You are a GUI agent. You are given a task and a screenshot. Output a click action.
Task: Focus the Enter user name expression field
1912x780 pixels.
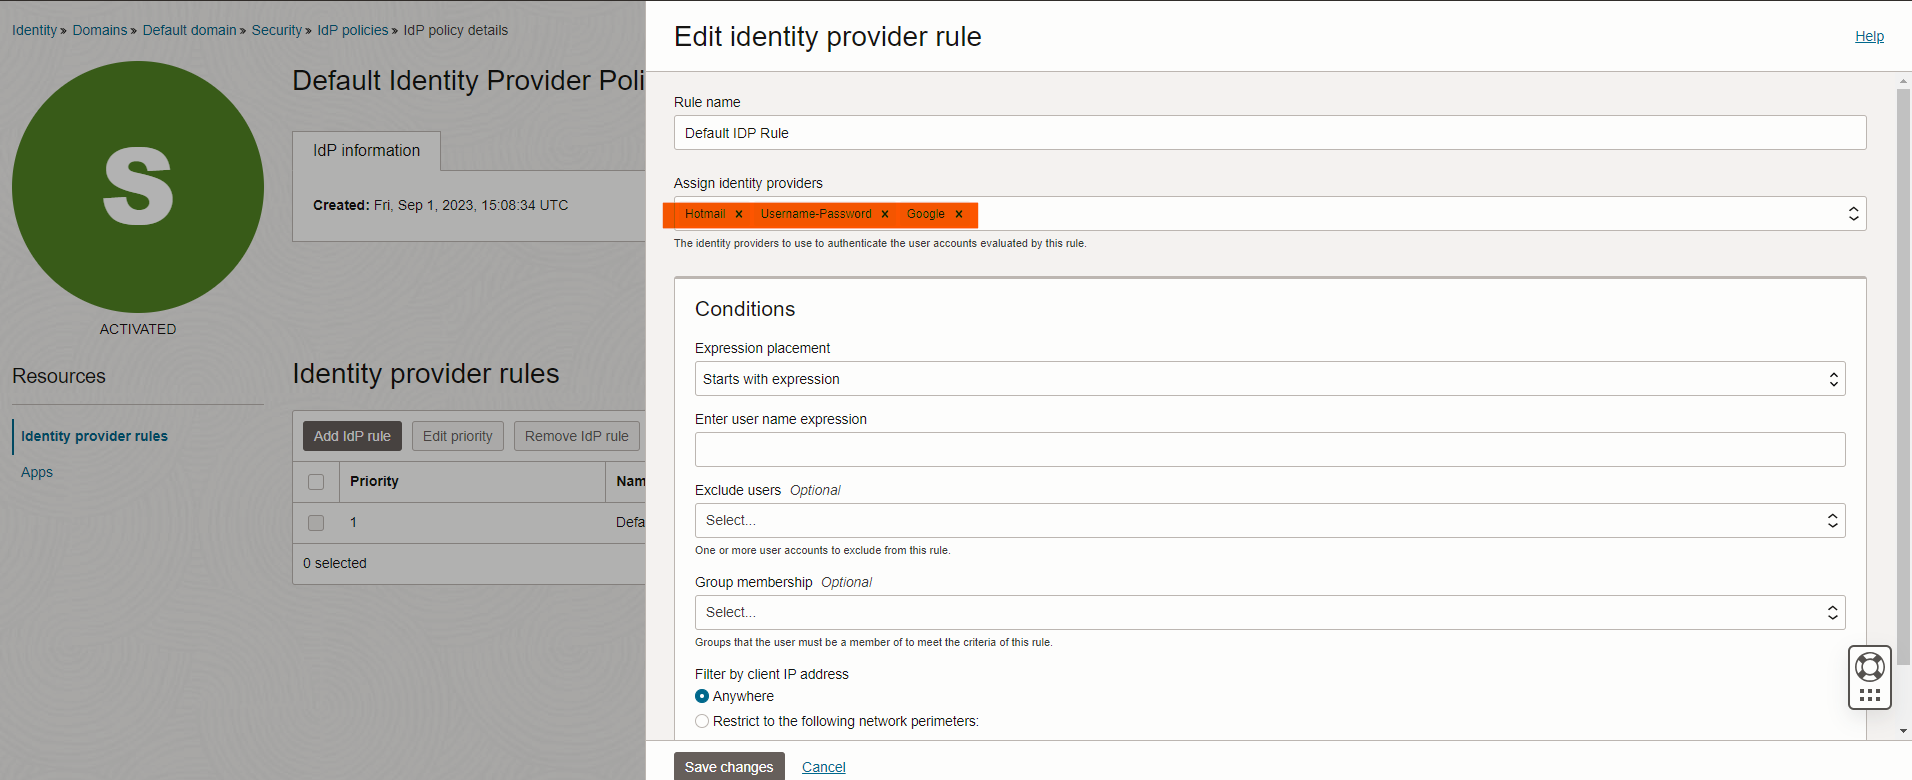[1269, 450]
